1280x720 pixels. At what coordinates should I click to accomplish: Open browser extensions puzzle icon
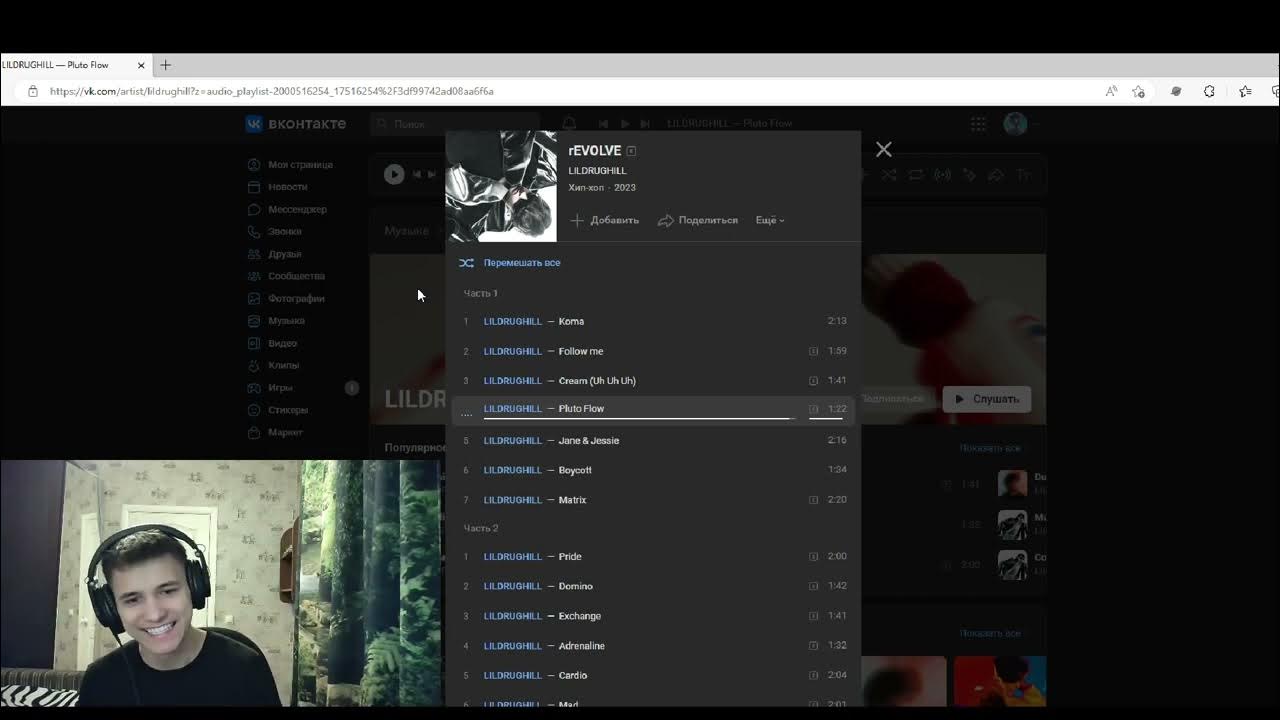point(1209,91)
